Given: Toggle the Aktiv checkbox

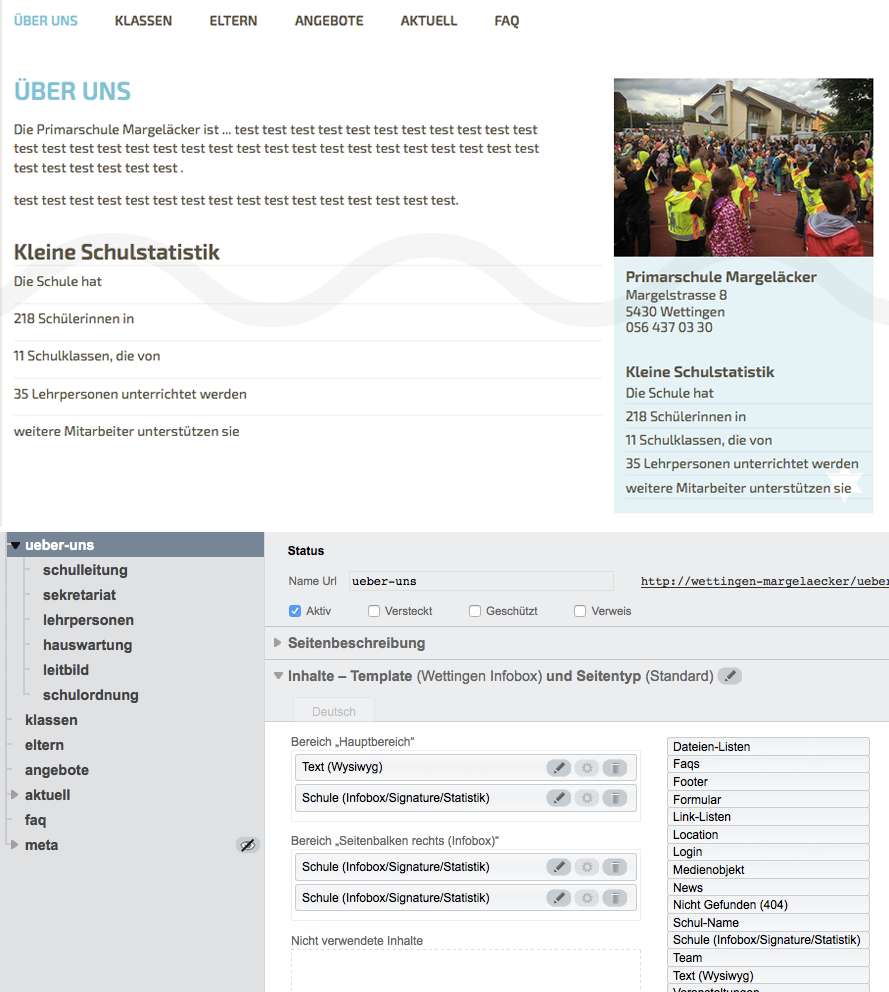Looking at the screenshot, I should tap(295, 611).
